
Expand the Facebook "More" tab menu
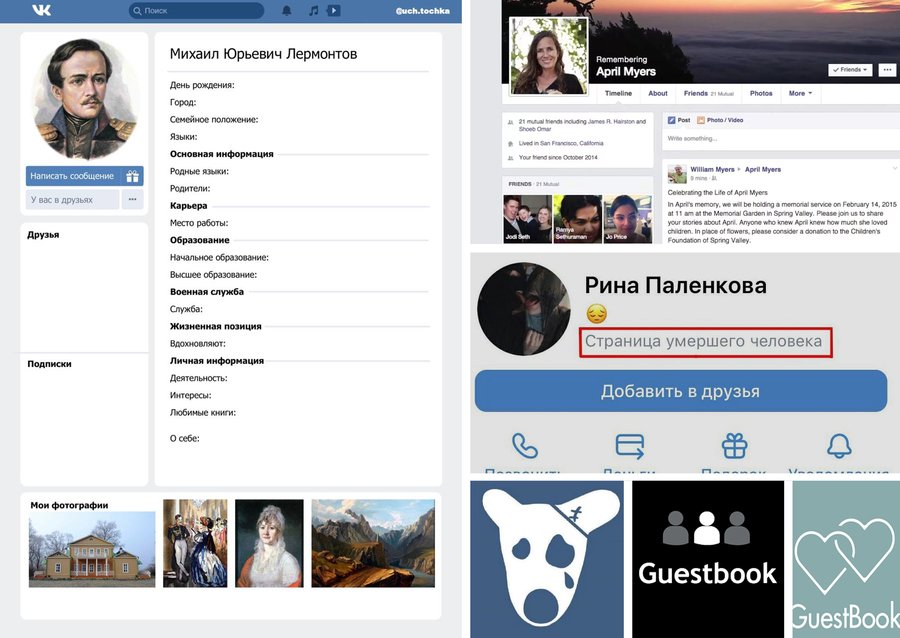click(x=800, y=93)
